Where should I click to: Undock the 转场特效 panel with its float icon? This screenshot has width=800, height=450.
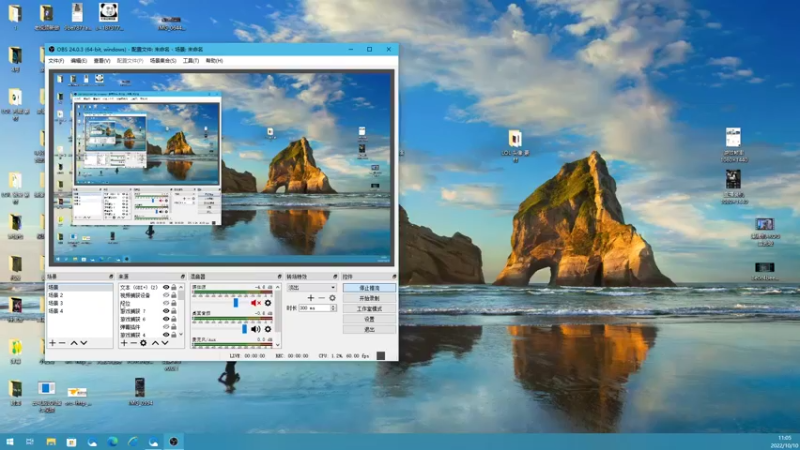point(335,277)
